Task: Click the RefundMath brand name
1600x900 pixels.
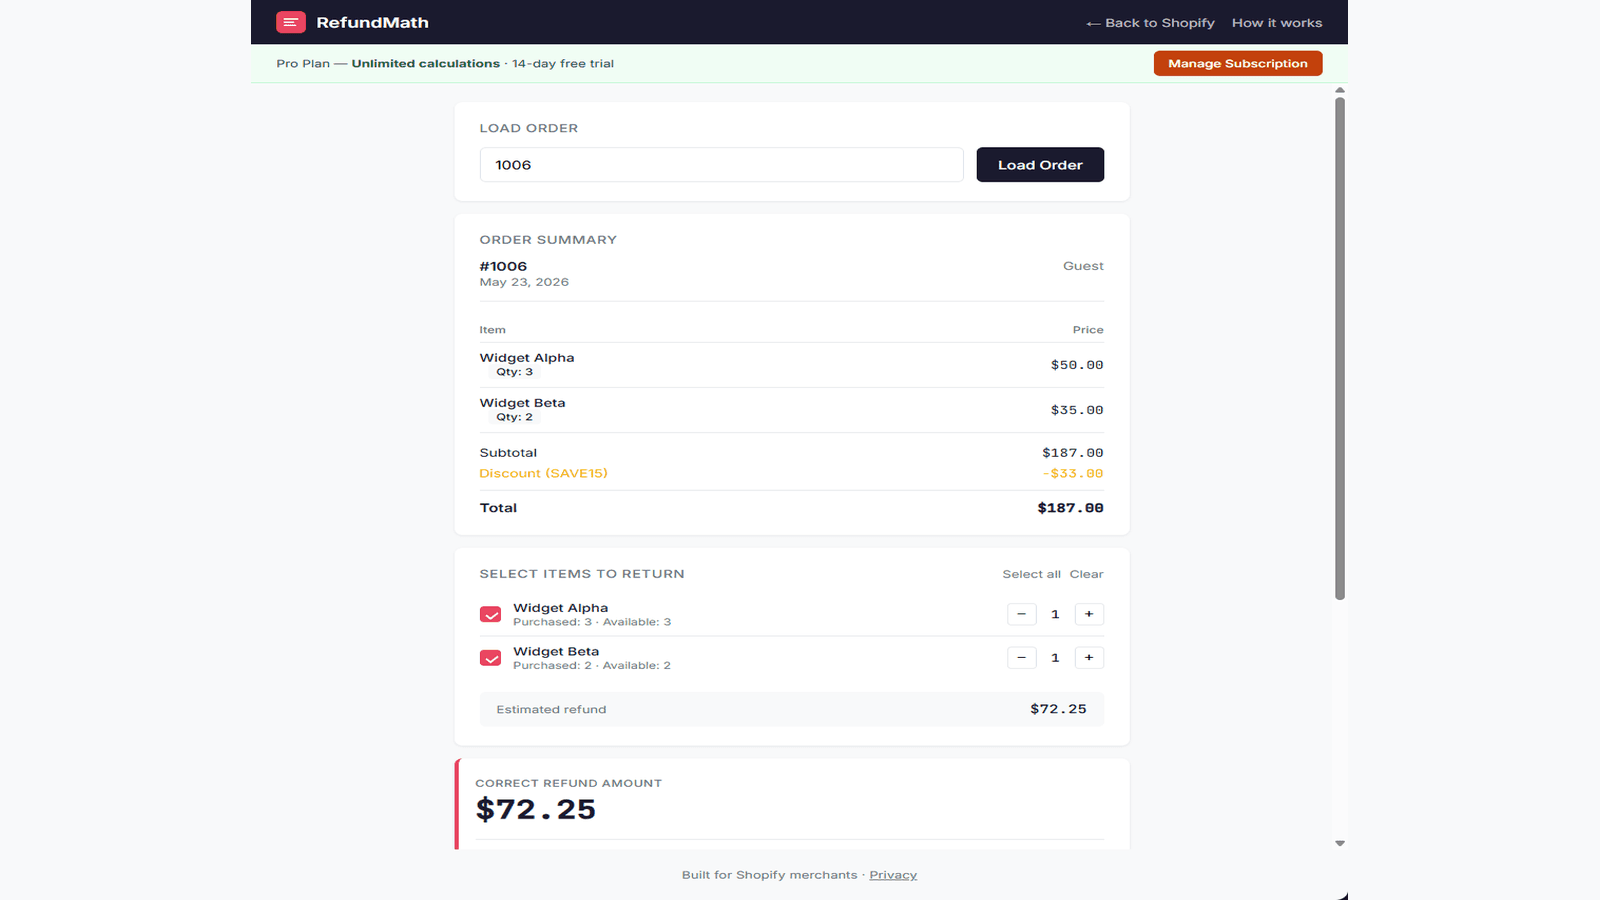Action: 372,23
